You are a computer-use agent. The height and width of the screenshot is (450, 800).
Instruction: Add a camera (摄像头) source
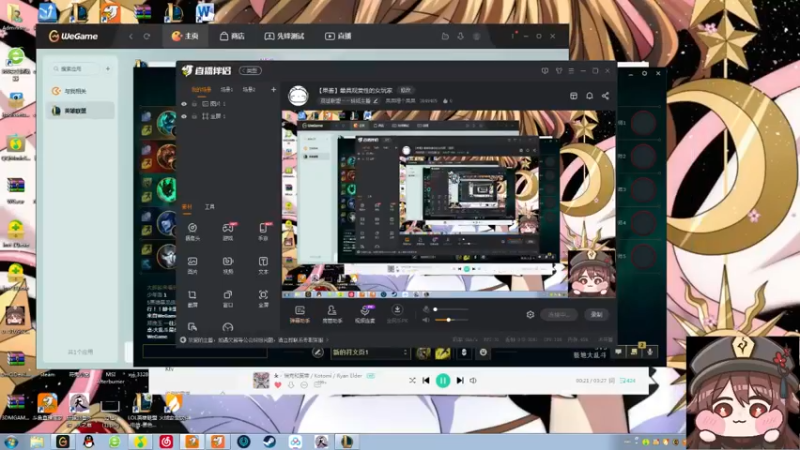[192, 232]
